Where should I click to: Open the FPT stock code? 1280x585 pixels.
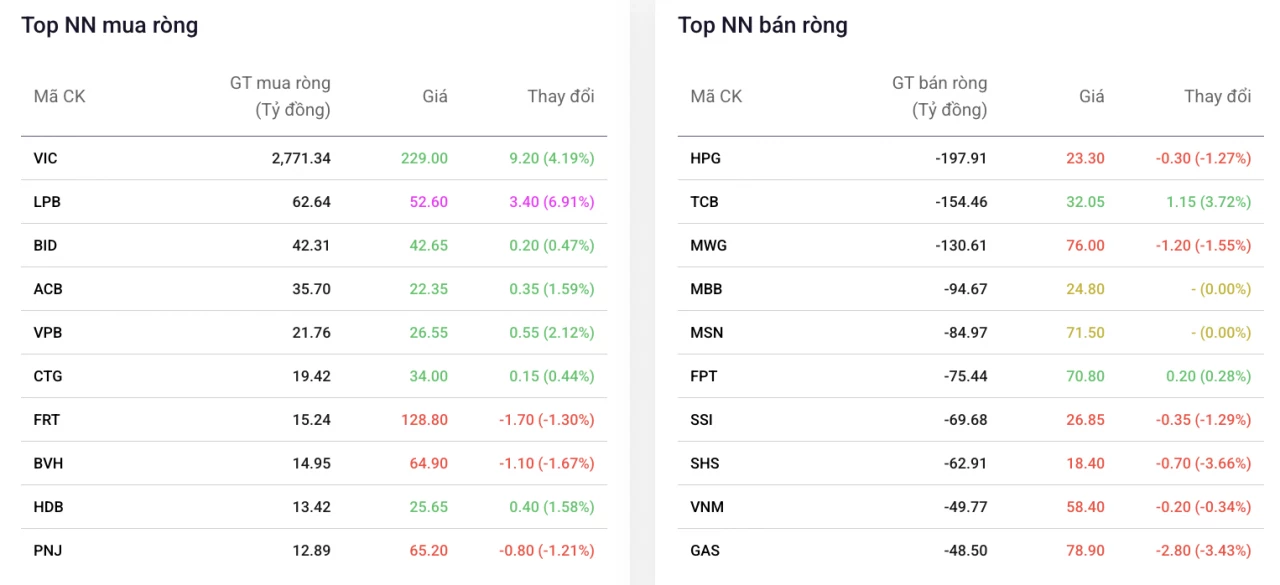(703, 376)
